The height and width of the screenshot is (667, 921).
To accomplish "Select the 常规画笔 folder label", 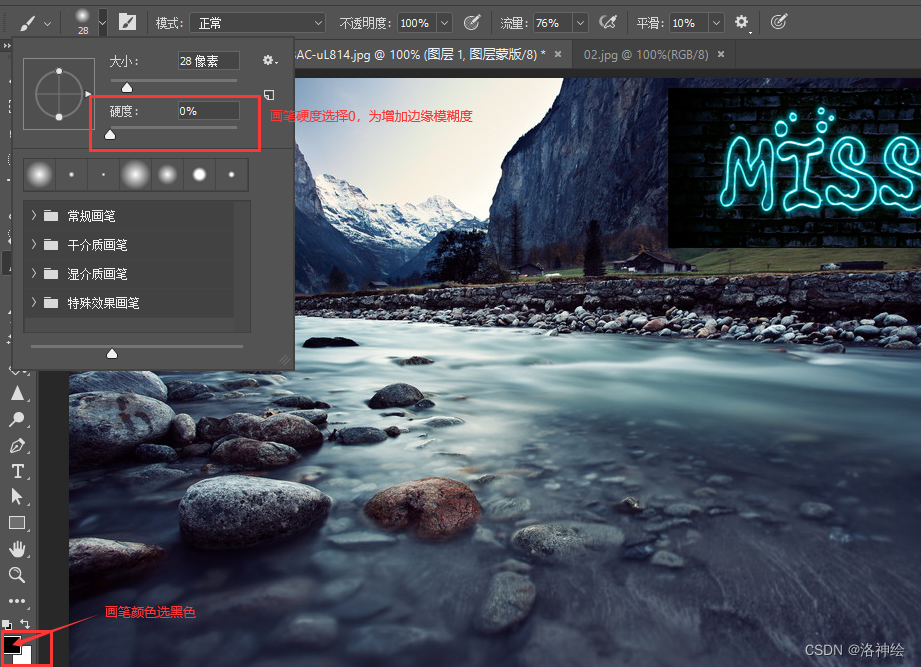I will [91, 216].
